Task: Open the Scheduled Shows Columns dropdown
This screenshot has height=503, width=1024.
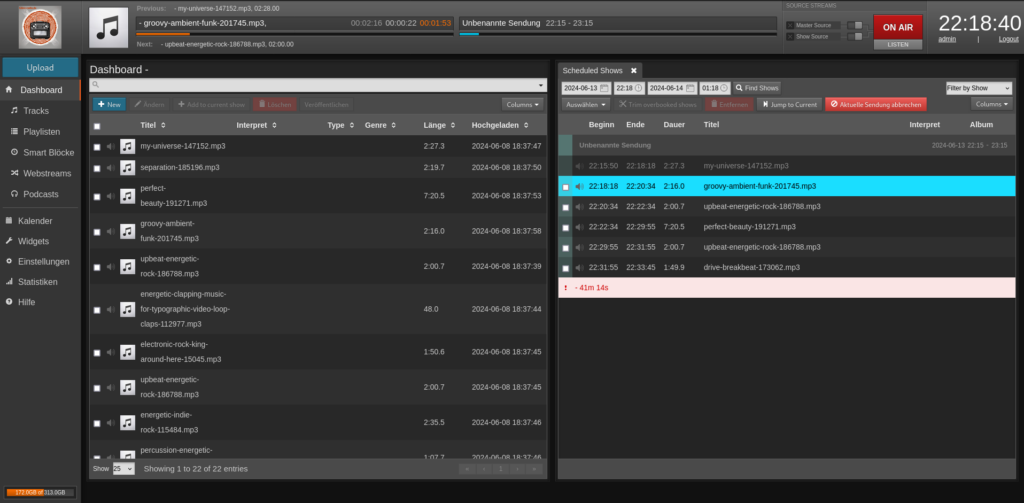Action: point(991,104)
